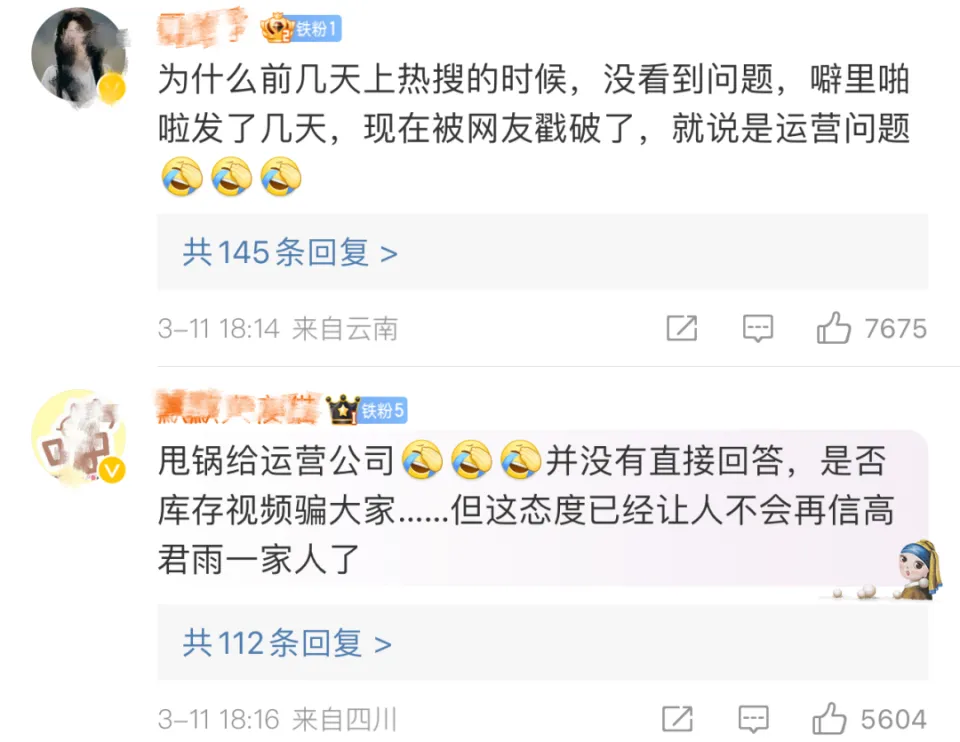The height and width of the screenshot is (742, 960).
Task: Open the first commenter's avatar
Action: click(x=78, y=56)
